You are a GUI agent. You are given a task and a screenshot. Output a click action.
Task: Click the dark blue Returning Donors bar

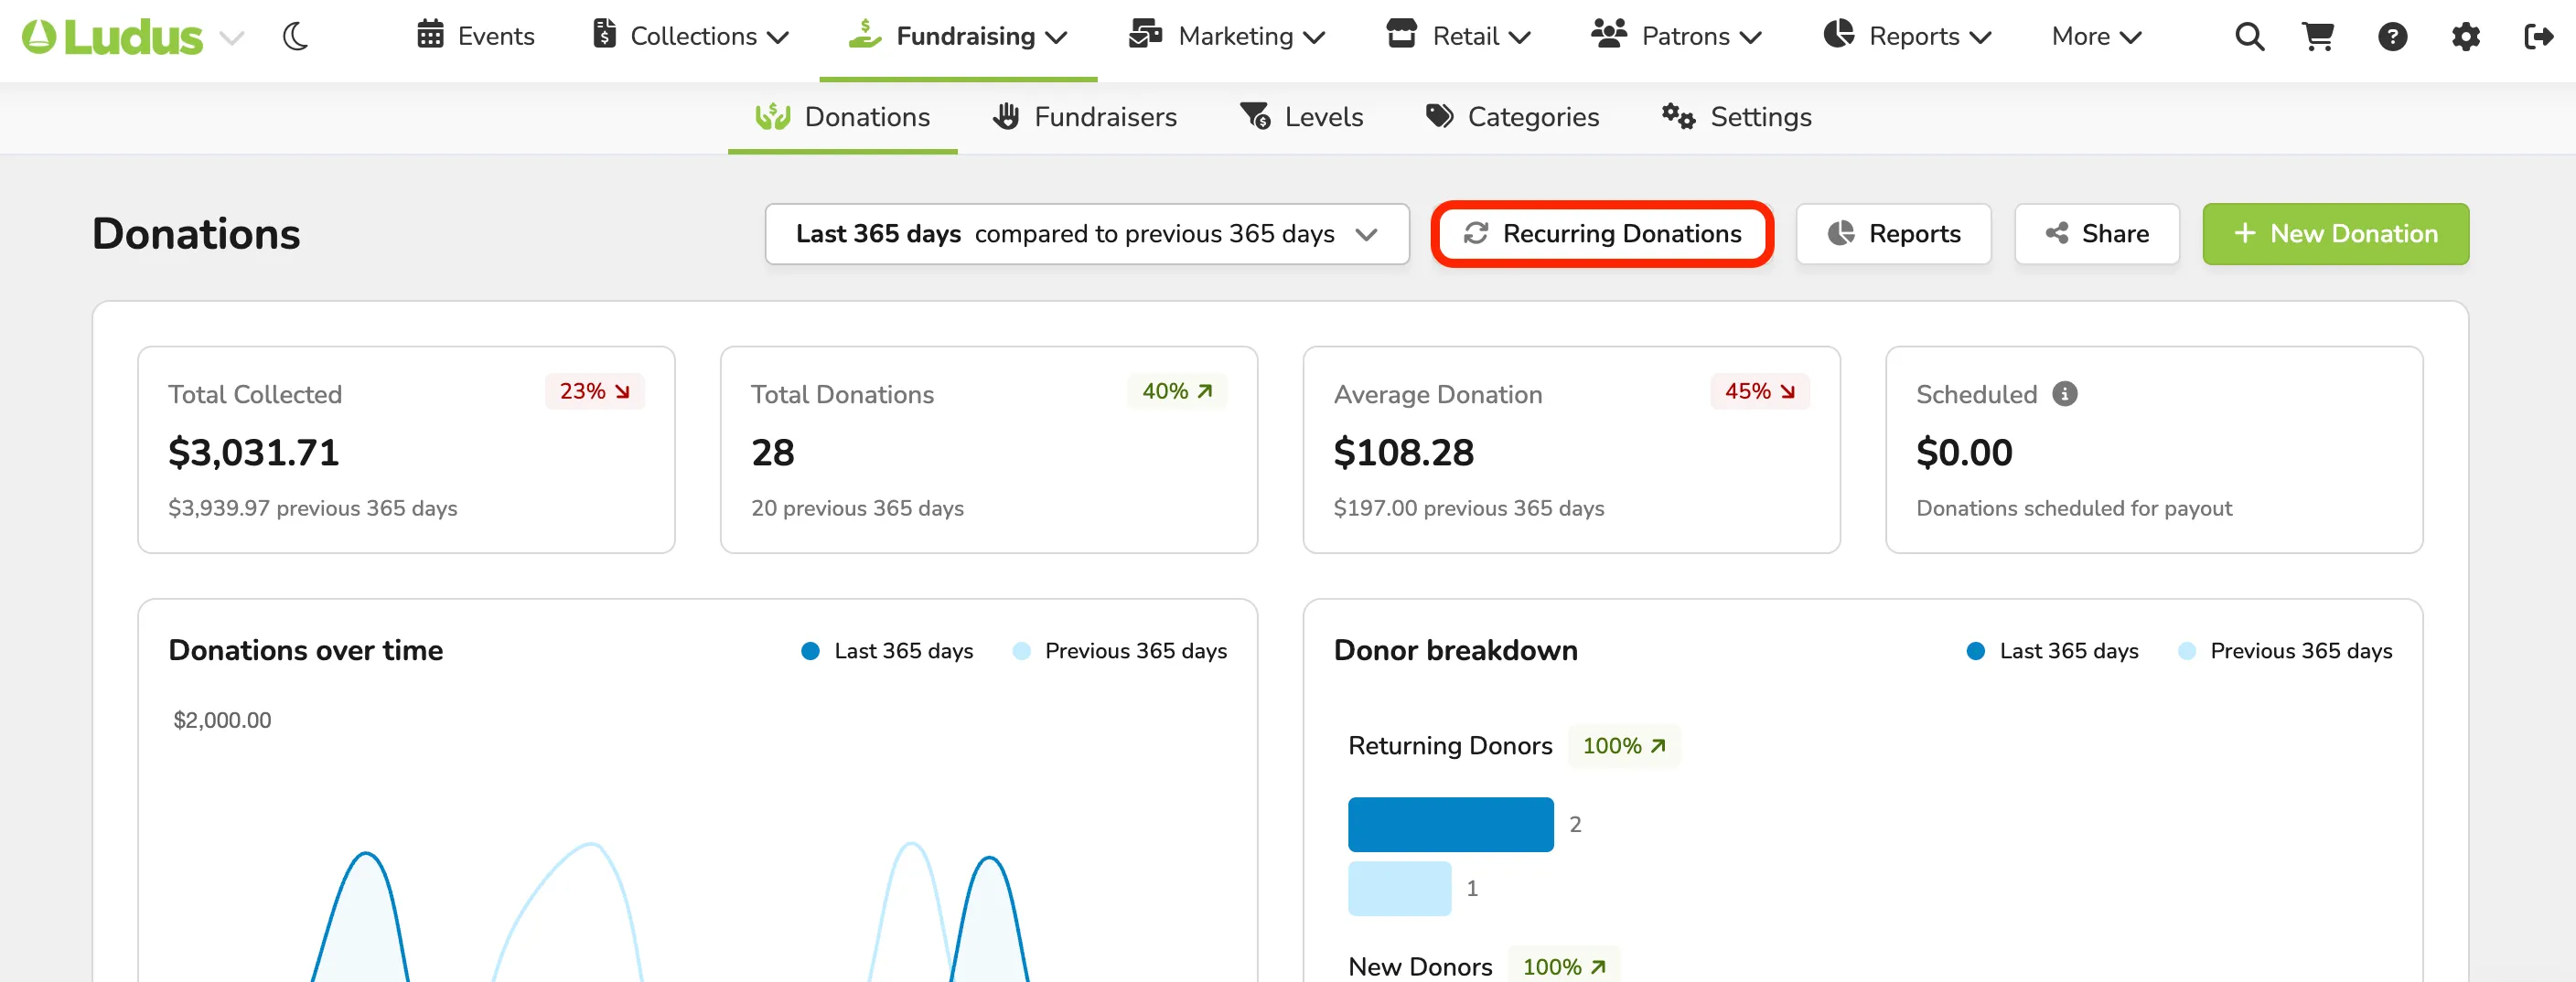1451,825
